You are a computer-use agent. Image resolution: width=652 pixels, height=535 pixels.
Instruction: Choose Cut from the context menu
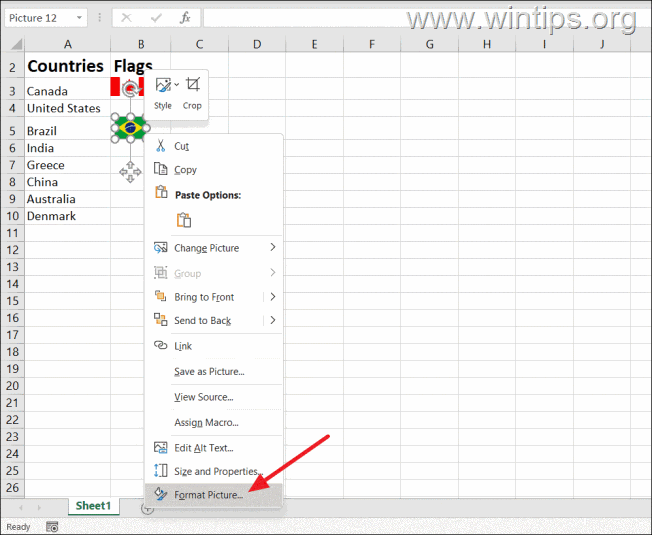click(214, 146)
